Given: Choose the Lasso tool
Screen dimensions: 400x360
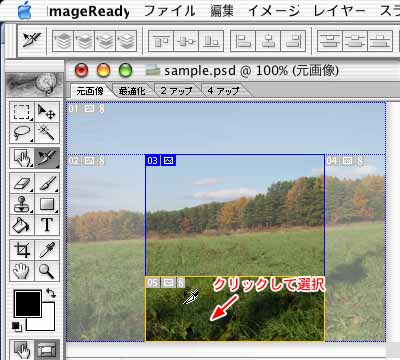Looking at the screenshot, I should pyautogui.click(x=22, y=133).
